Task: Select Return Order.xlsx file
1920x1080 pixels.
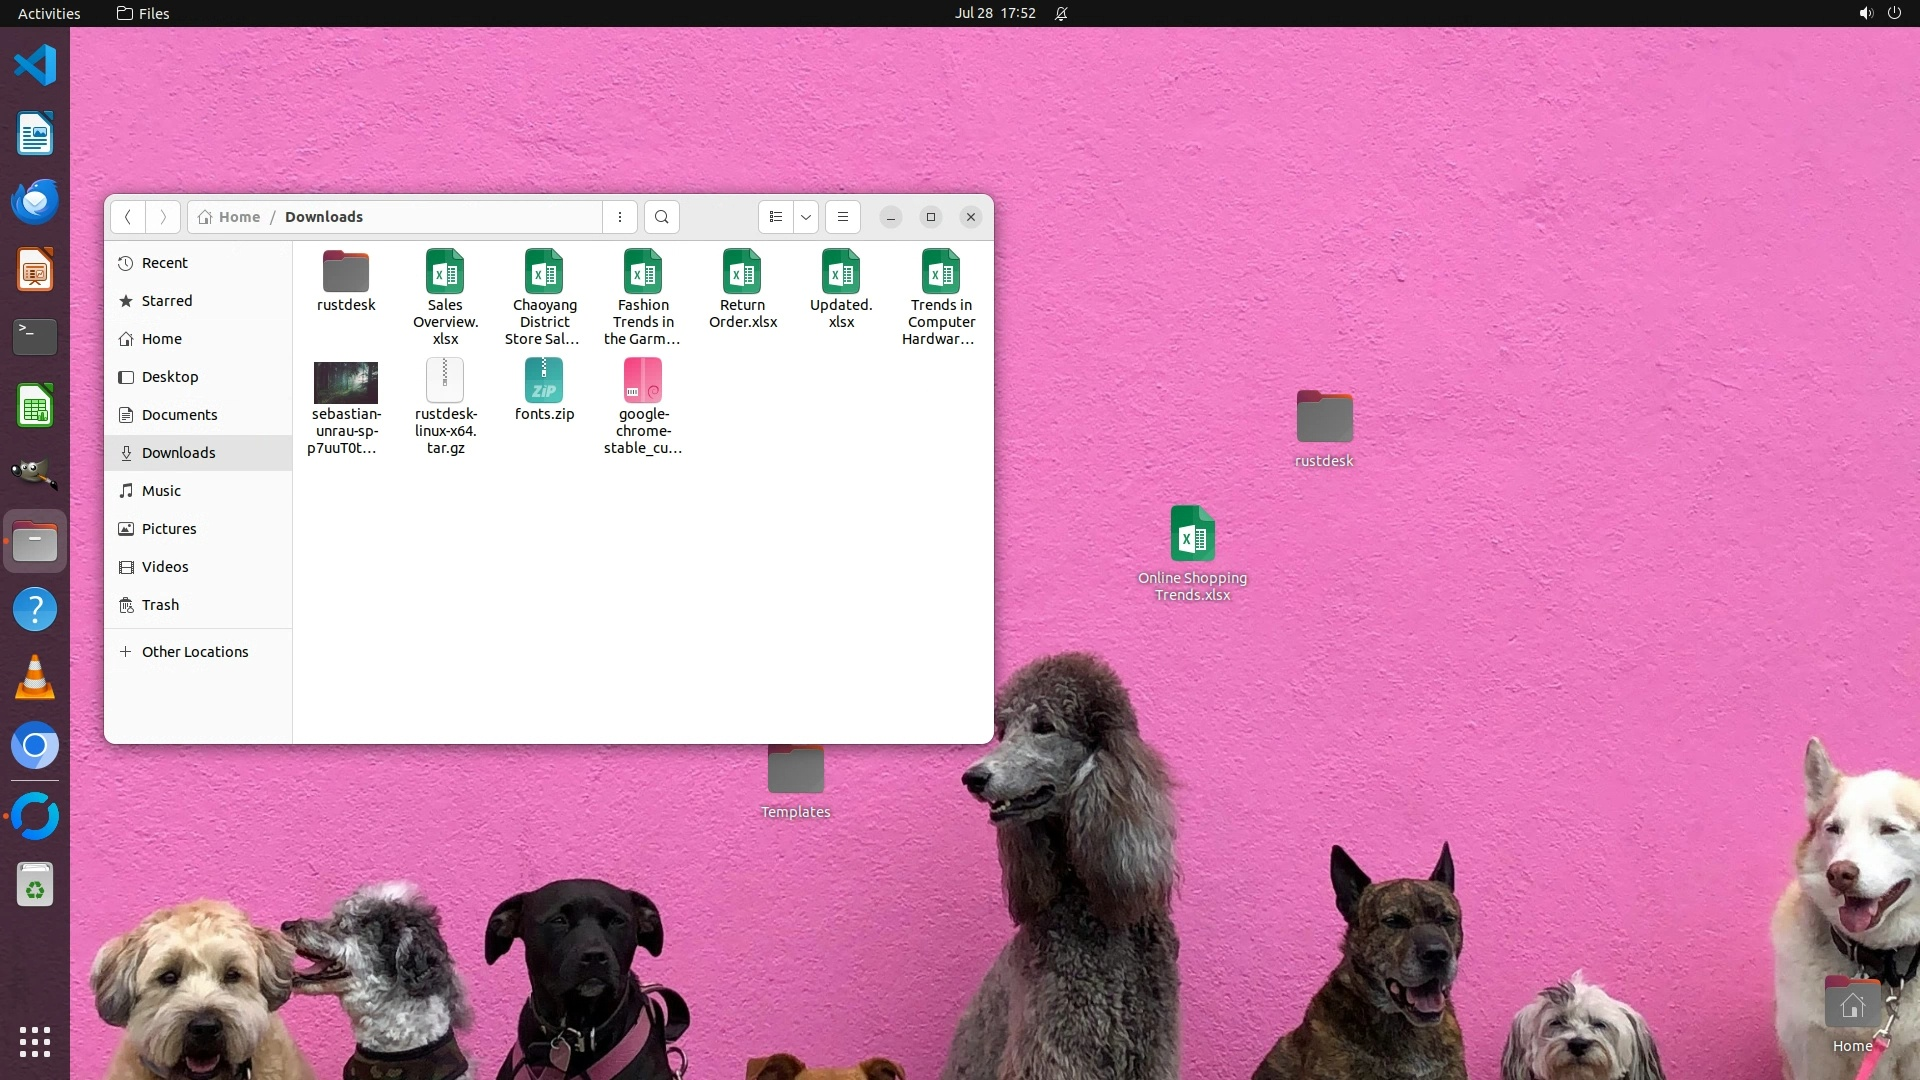Action: pos(742,272)
